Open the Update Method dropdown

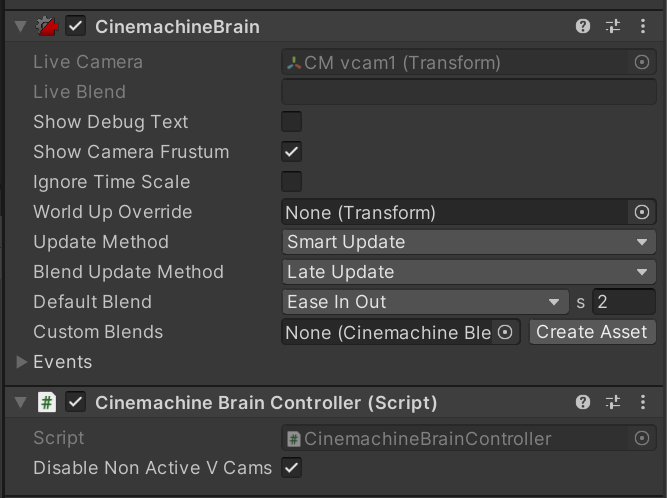(x=469, y=242)
